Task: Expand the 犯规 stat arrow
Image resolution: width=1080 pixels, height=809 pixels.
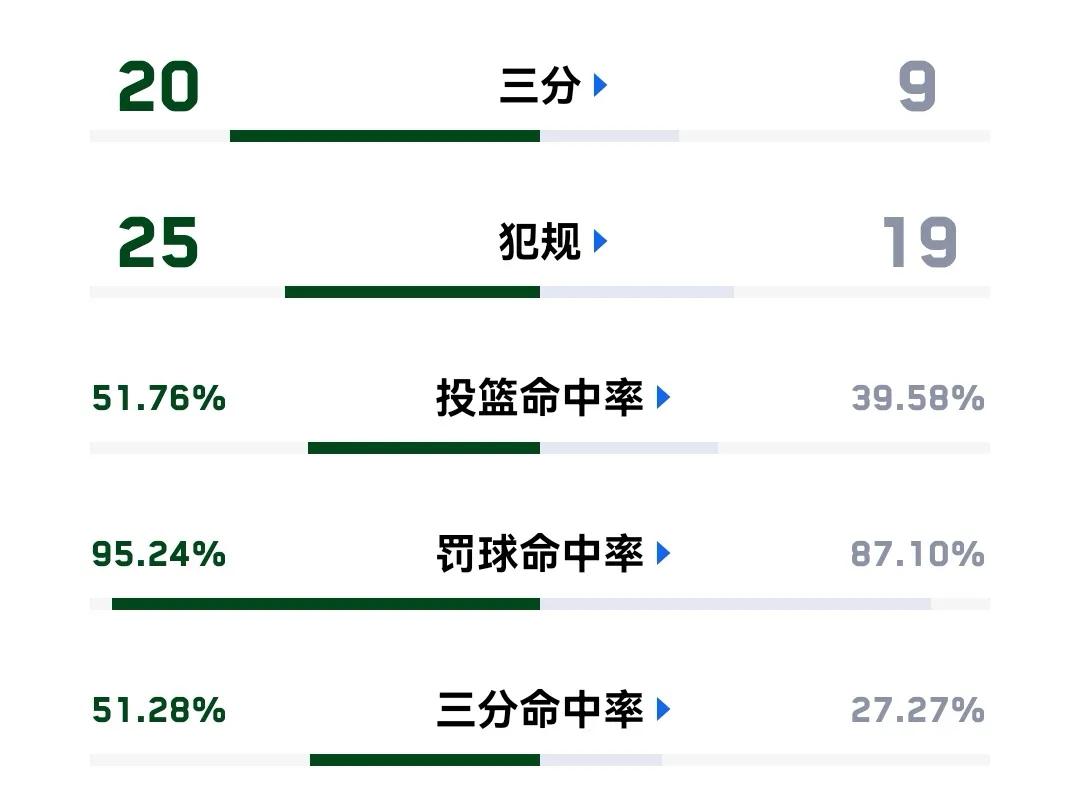Action: click(600, 242)
